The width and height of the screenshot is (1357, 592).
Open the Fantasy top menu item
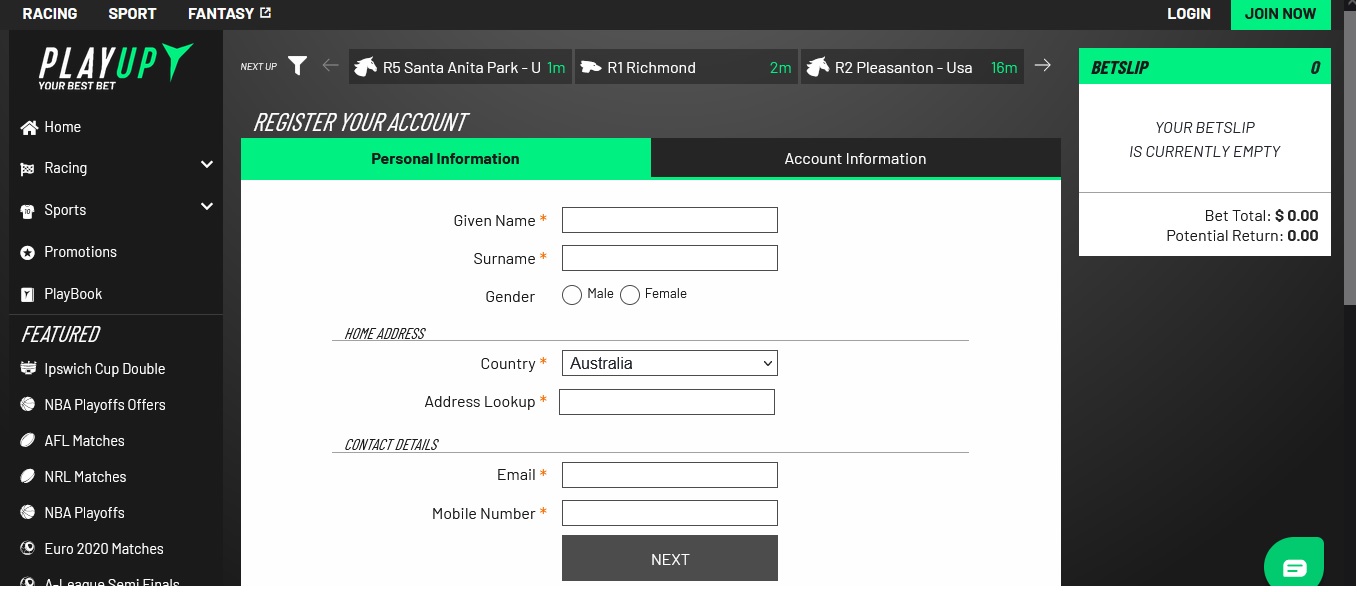(x=229, y=13)
